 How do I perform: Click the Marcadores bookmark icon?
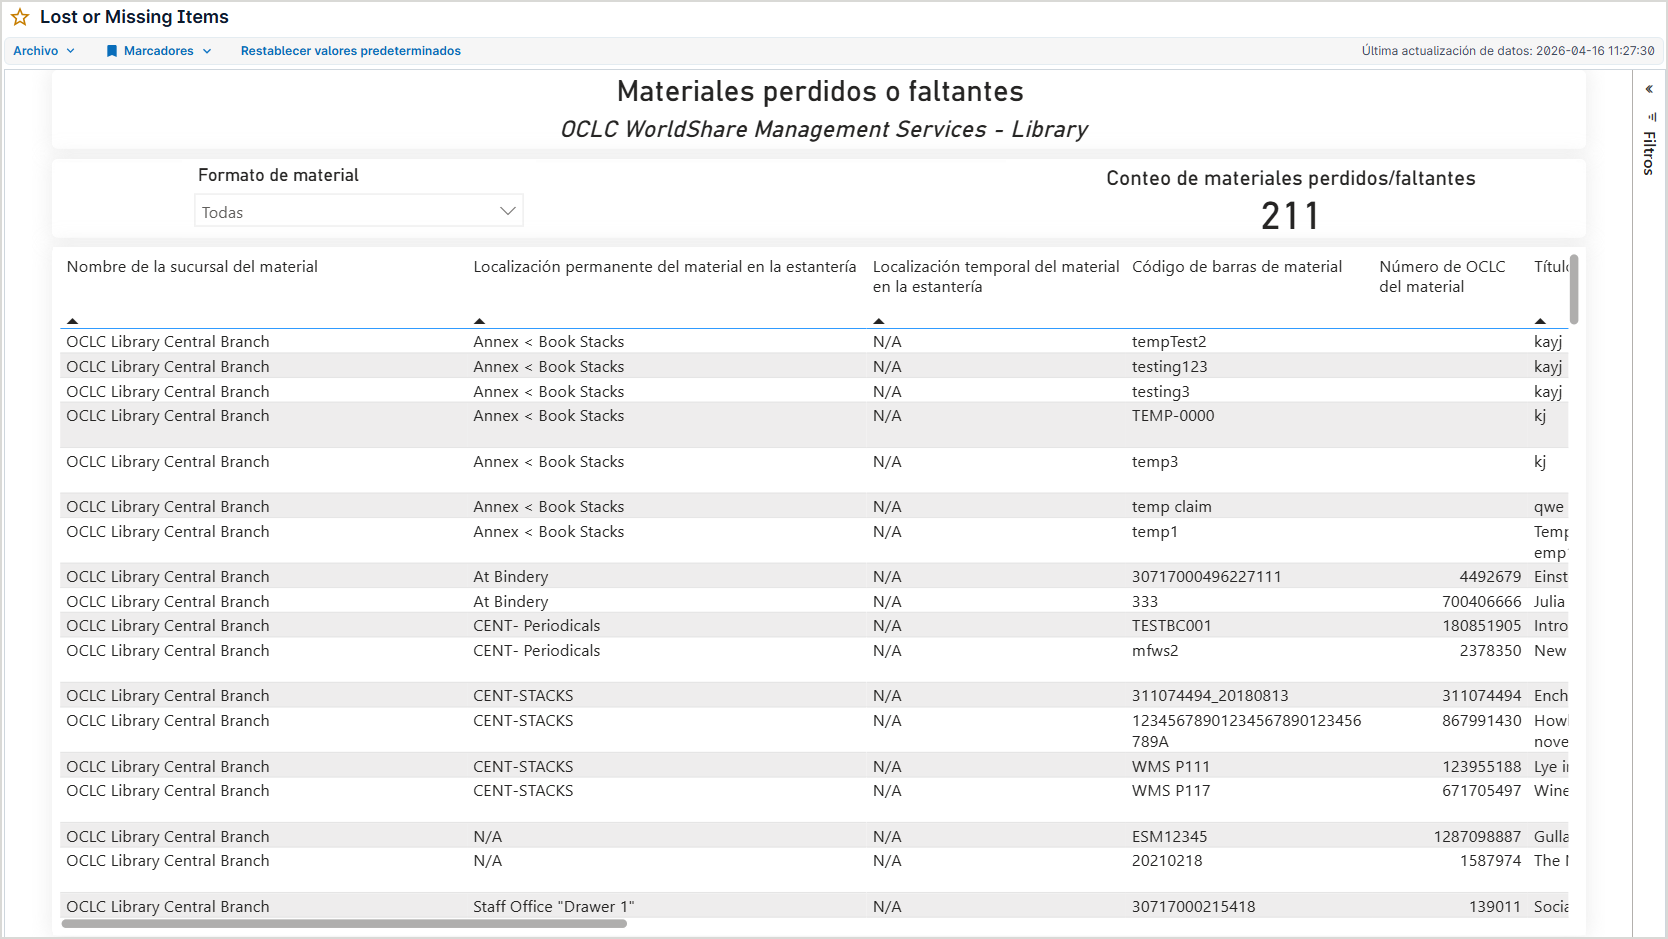point(112,51)
